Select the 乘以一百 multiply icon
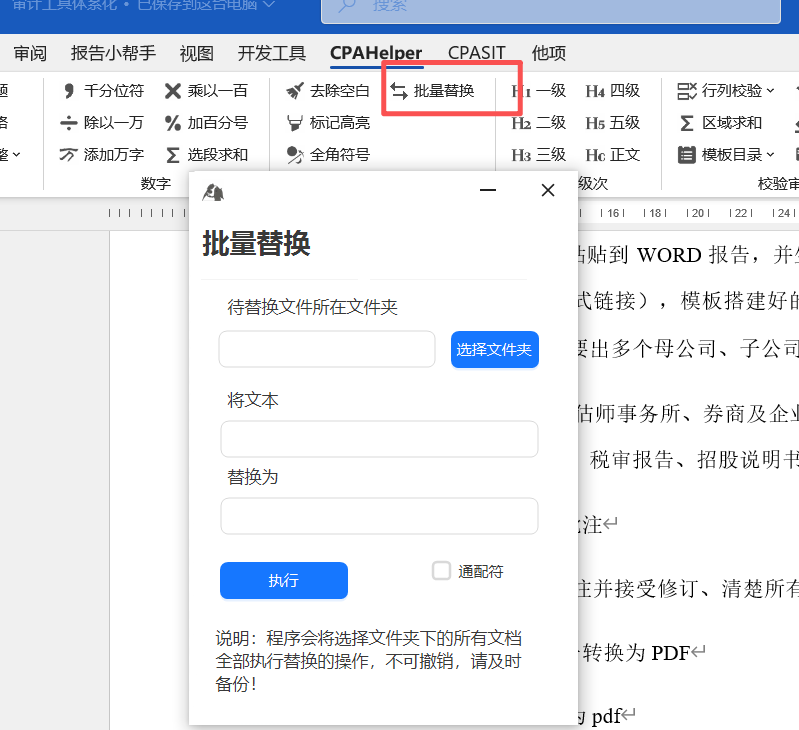Image resolution: width=799 pixels, height=730 pixels. [x=173, y=91]
